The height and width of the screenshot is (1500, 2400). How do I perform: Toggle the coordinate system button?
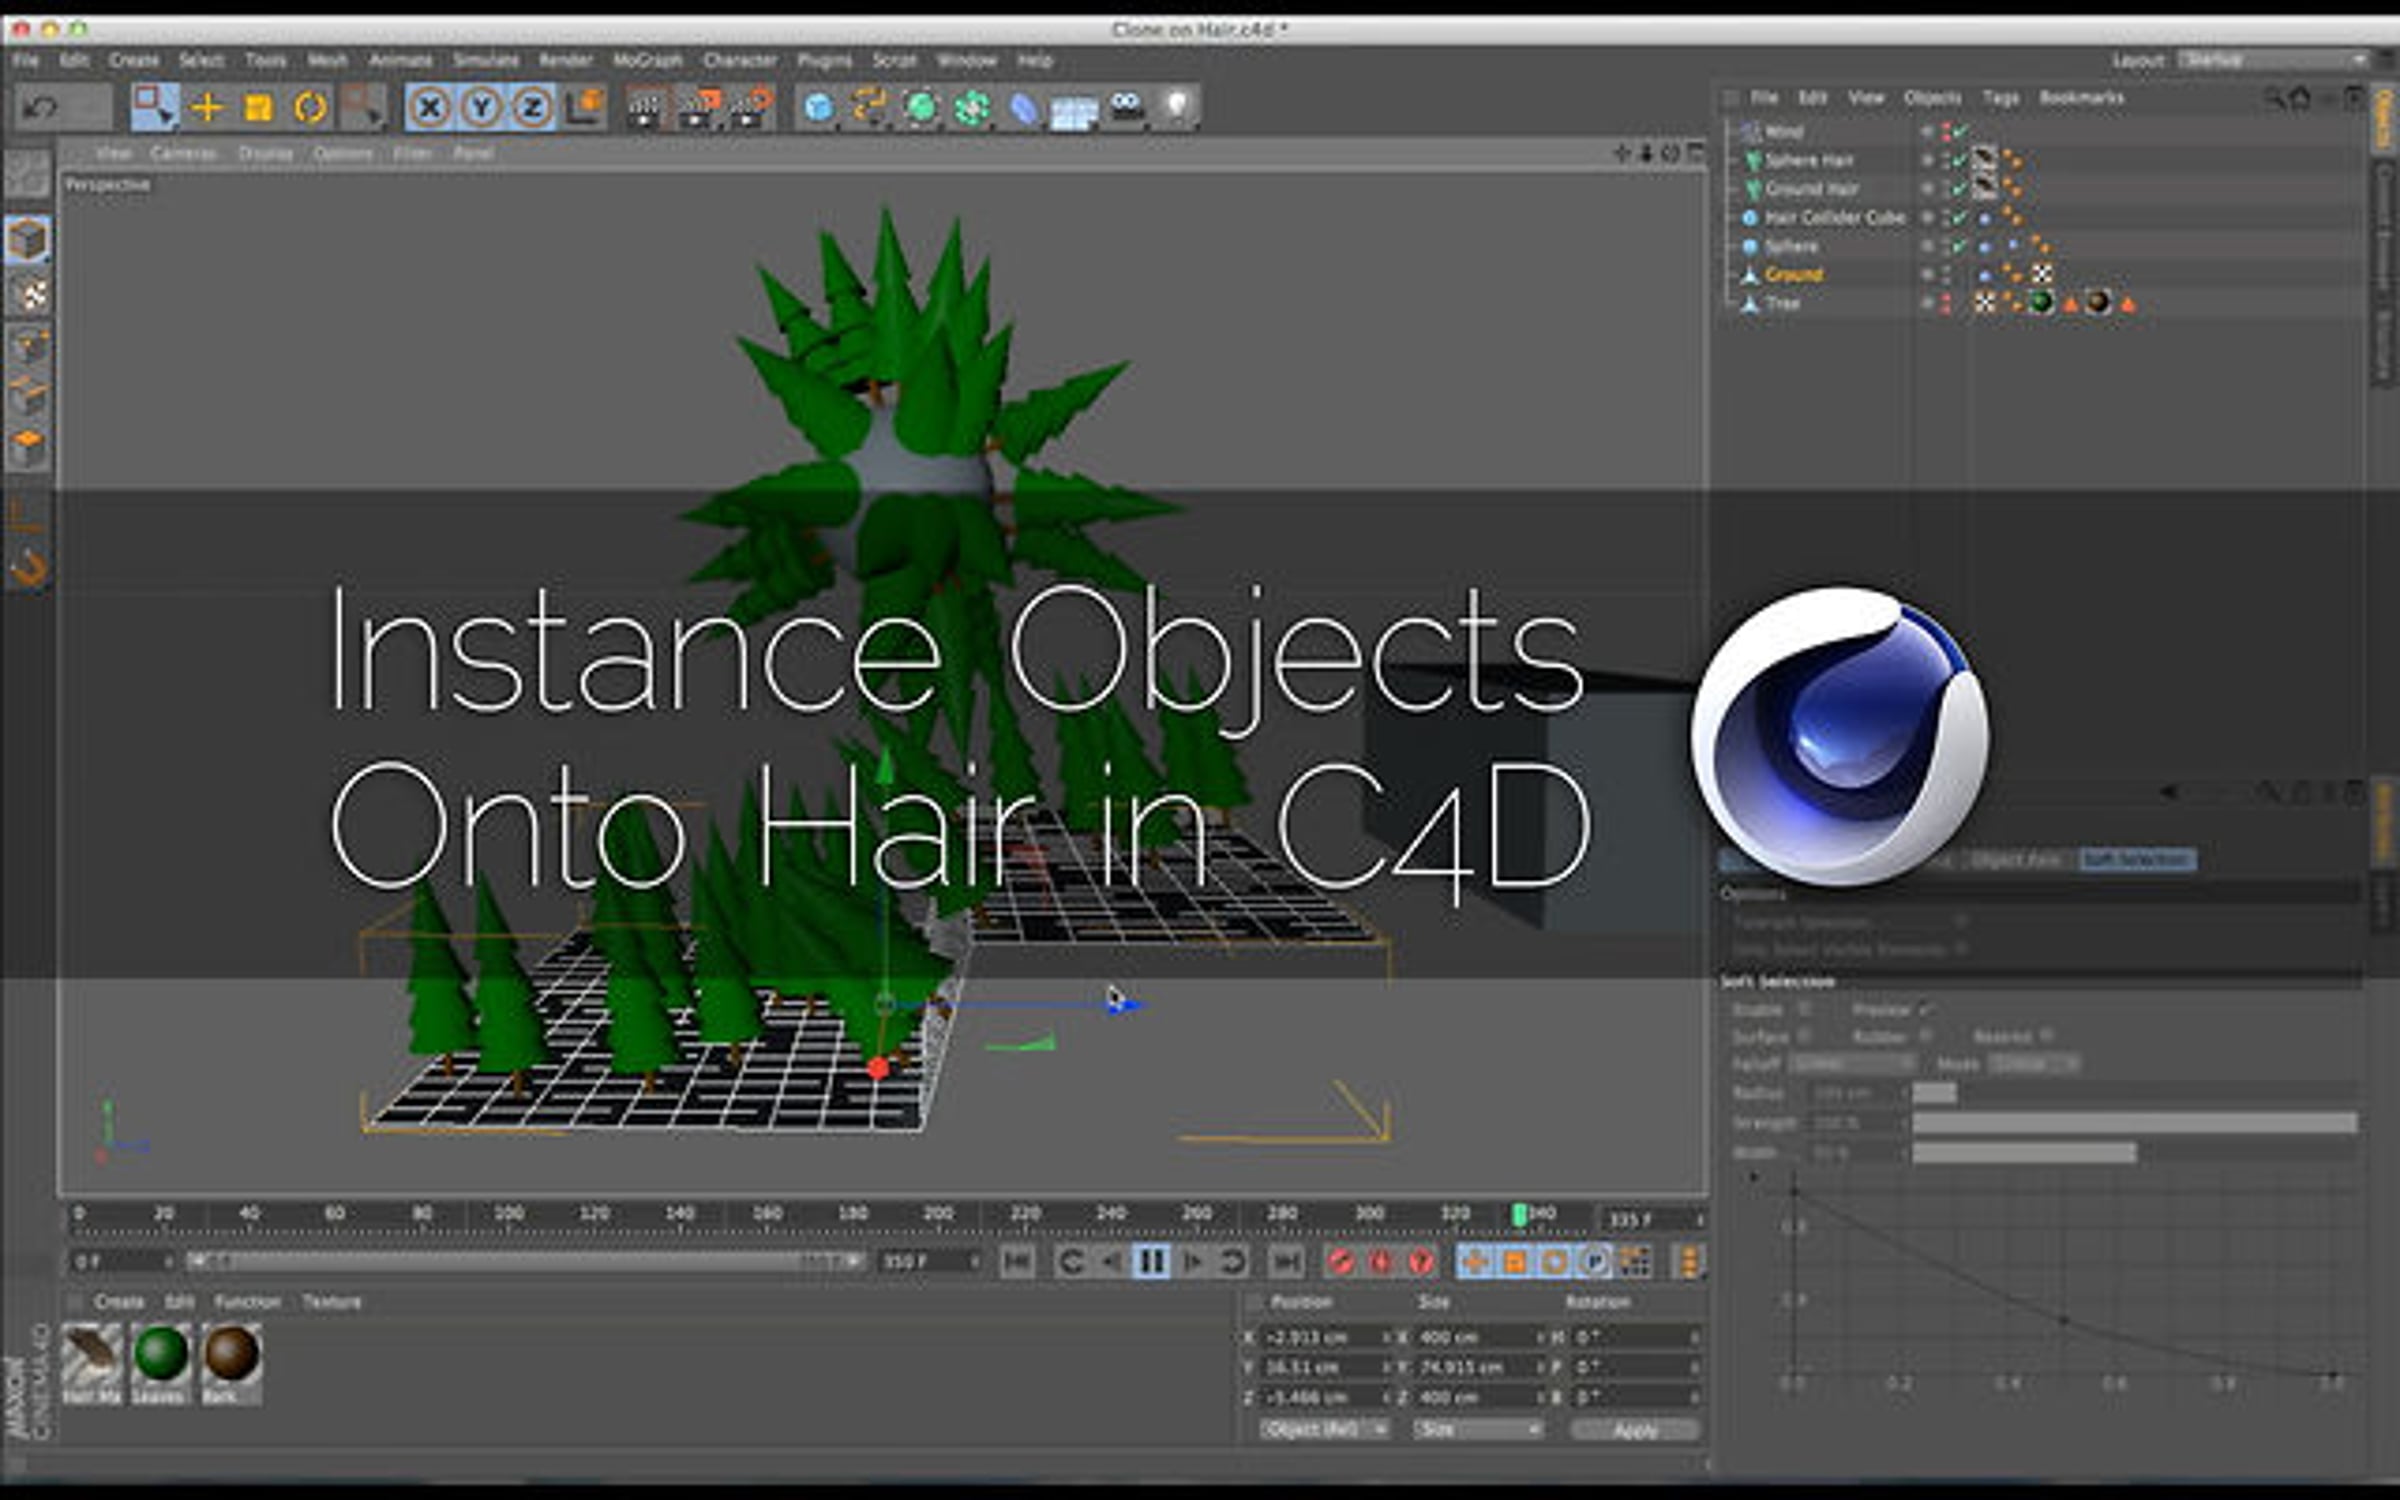point(585,107)
